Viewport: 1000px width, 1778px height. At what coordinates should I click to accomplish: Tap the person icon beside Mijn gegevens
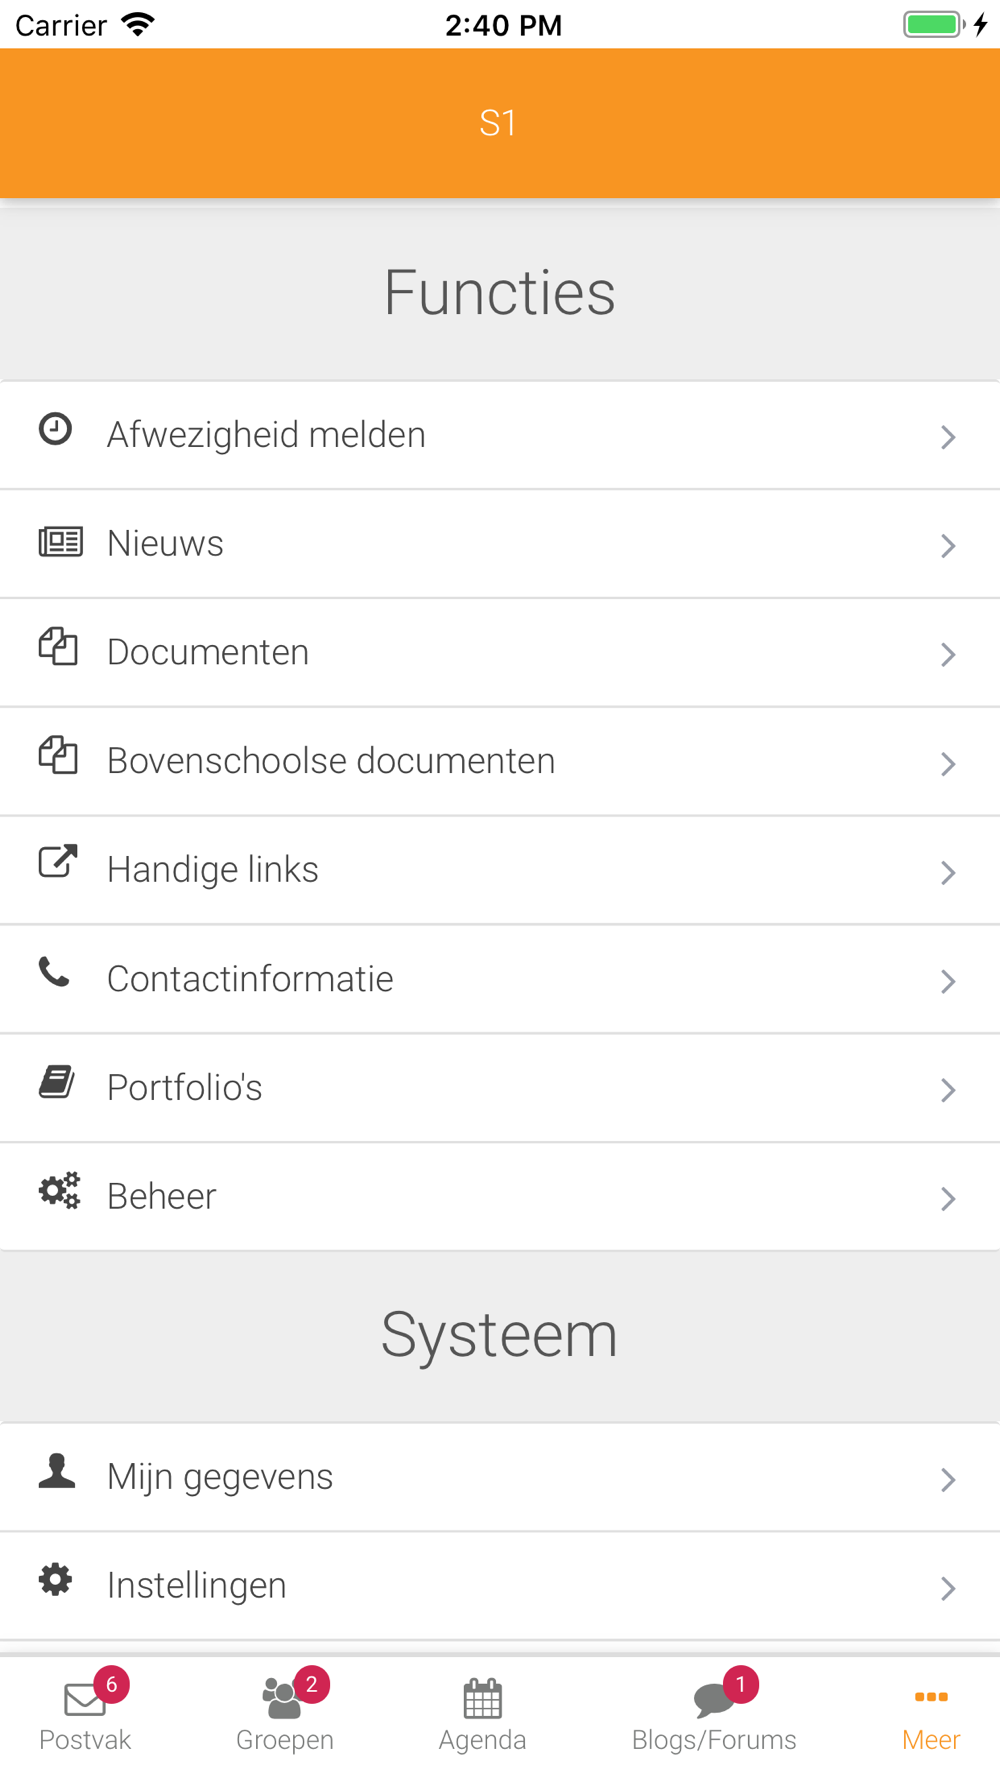point(57,1470)
